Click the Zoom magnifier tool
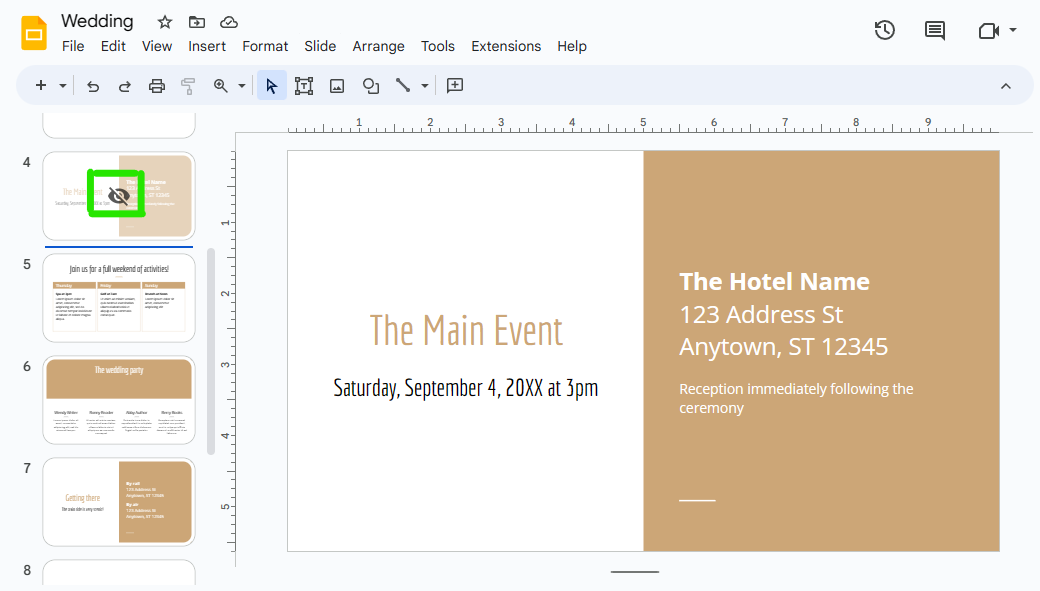 (220, 86)
